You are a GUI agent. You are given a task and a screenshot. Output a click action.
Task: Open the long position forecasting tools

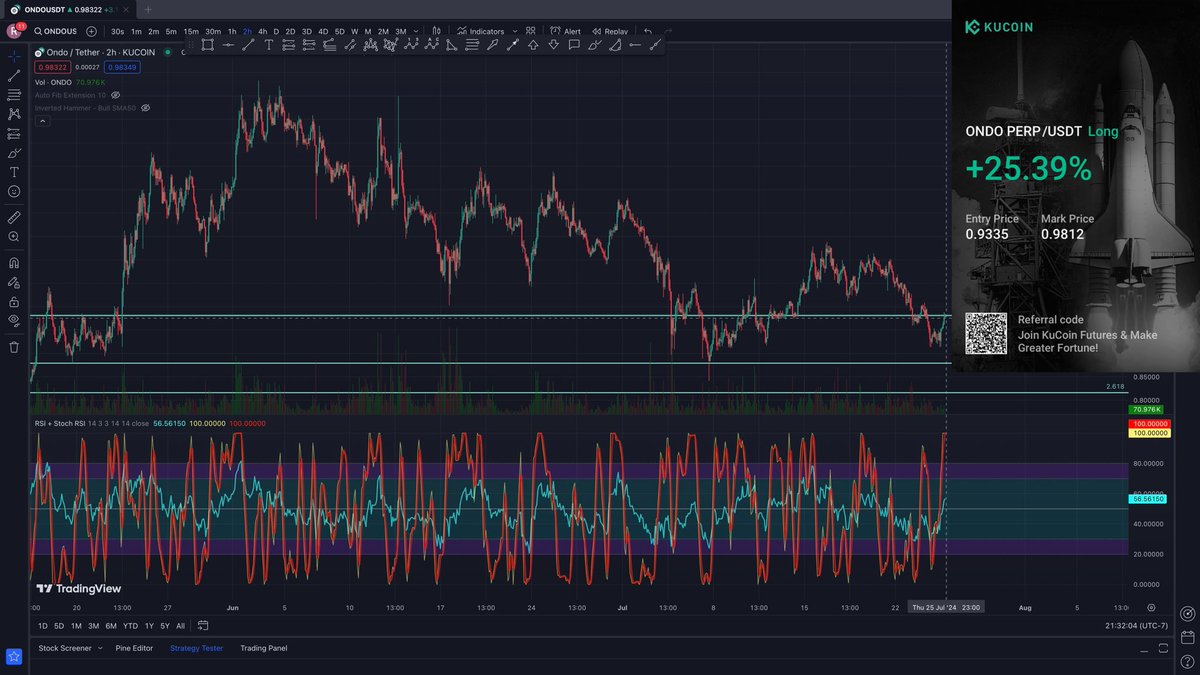pyautogui.click(x=14, y=133)
